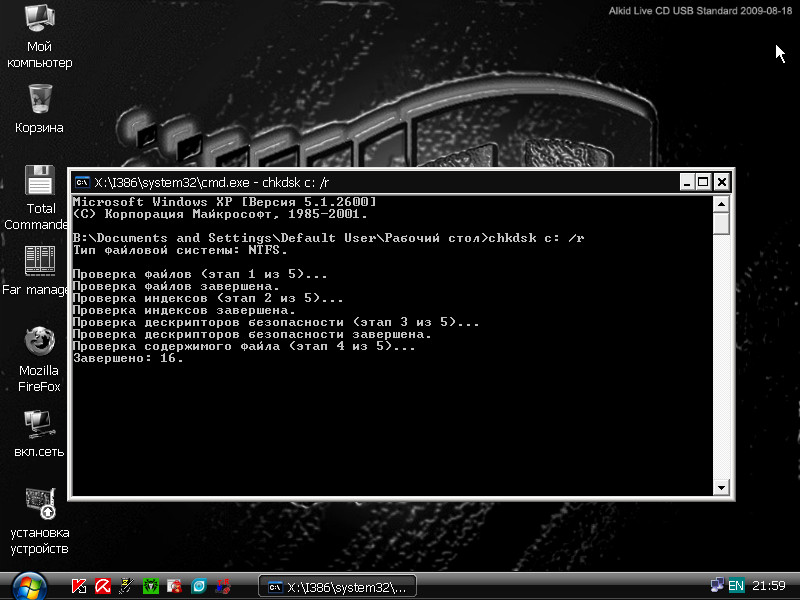
Task: Click the 21:59 system clock
Action: point(768,586)
